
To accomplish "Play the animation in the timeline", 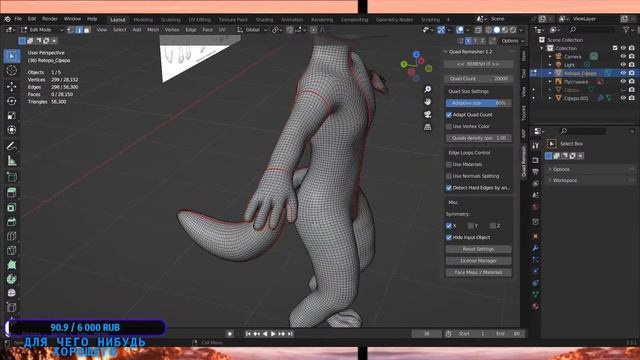I will tap(273, 334).
